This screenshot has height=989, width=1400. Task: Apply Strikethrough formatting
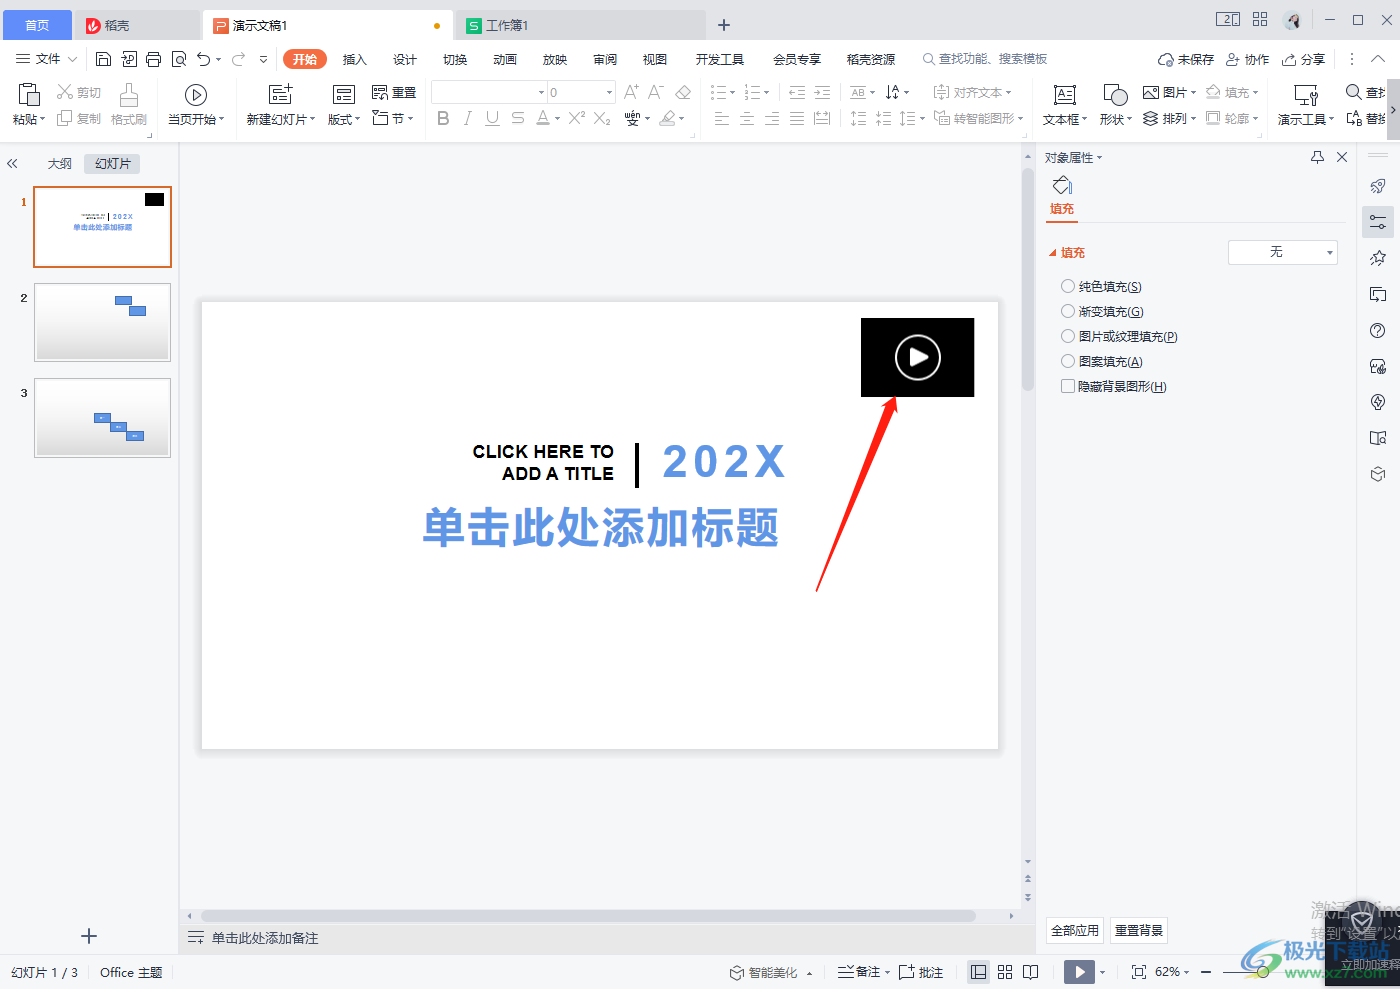[x=517, y=118]
